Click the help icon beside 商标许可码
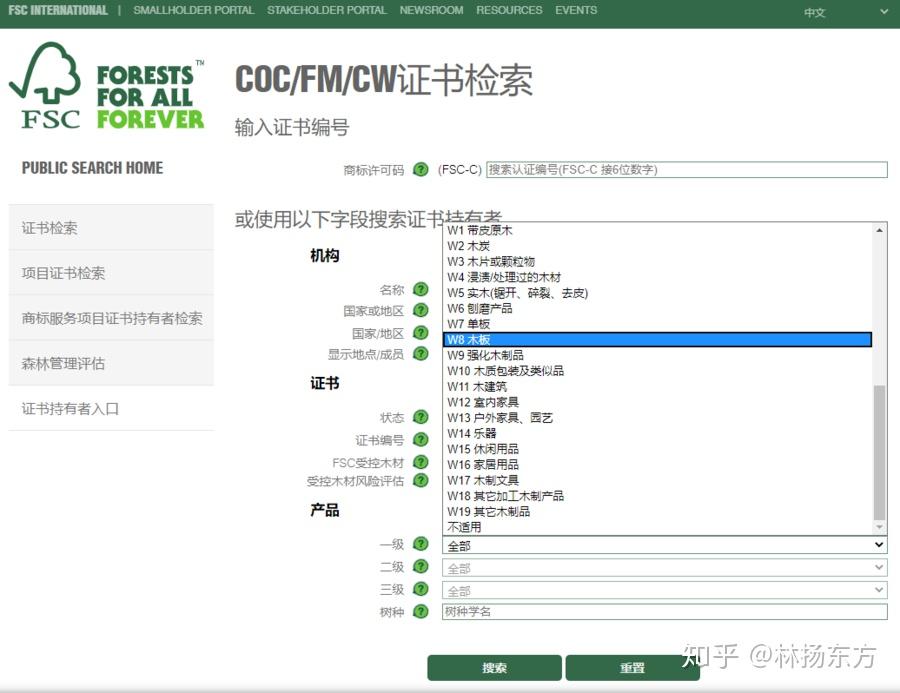Screen dimensions: 900x693 pyautogui.click(x=421, y=169)
